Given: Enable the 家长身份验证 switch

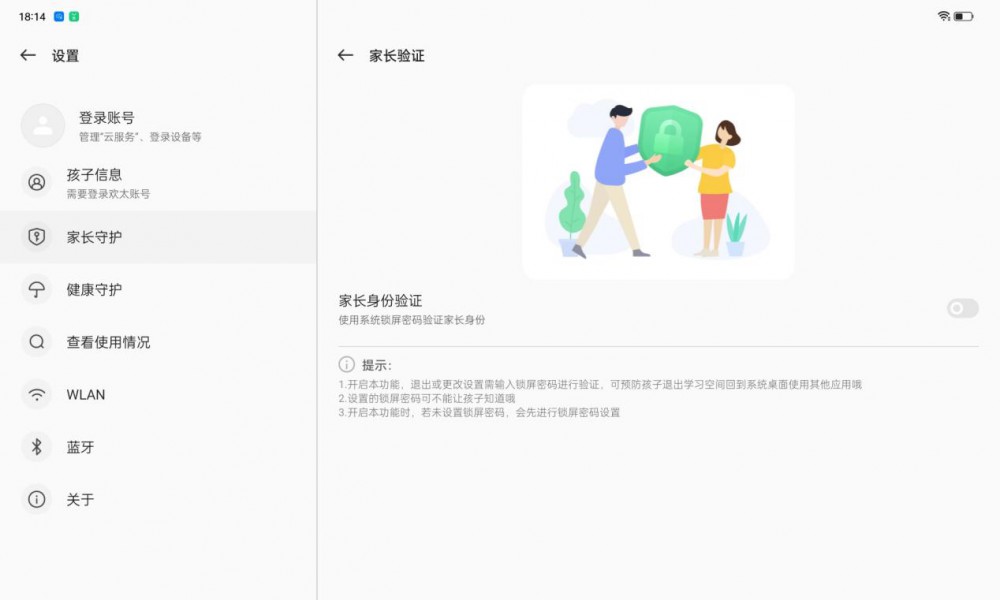Looking at the screenshot, I should click(x=960, y=308).
